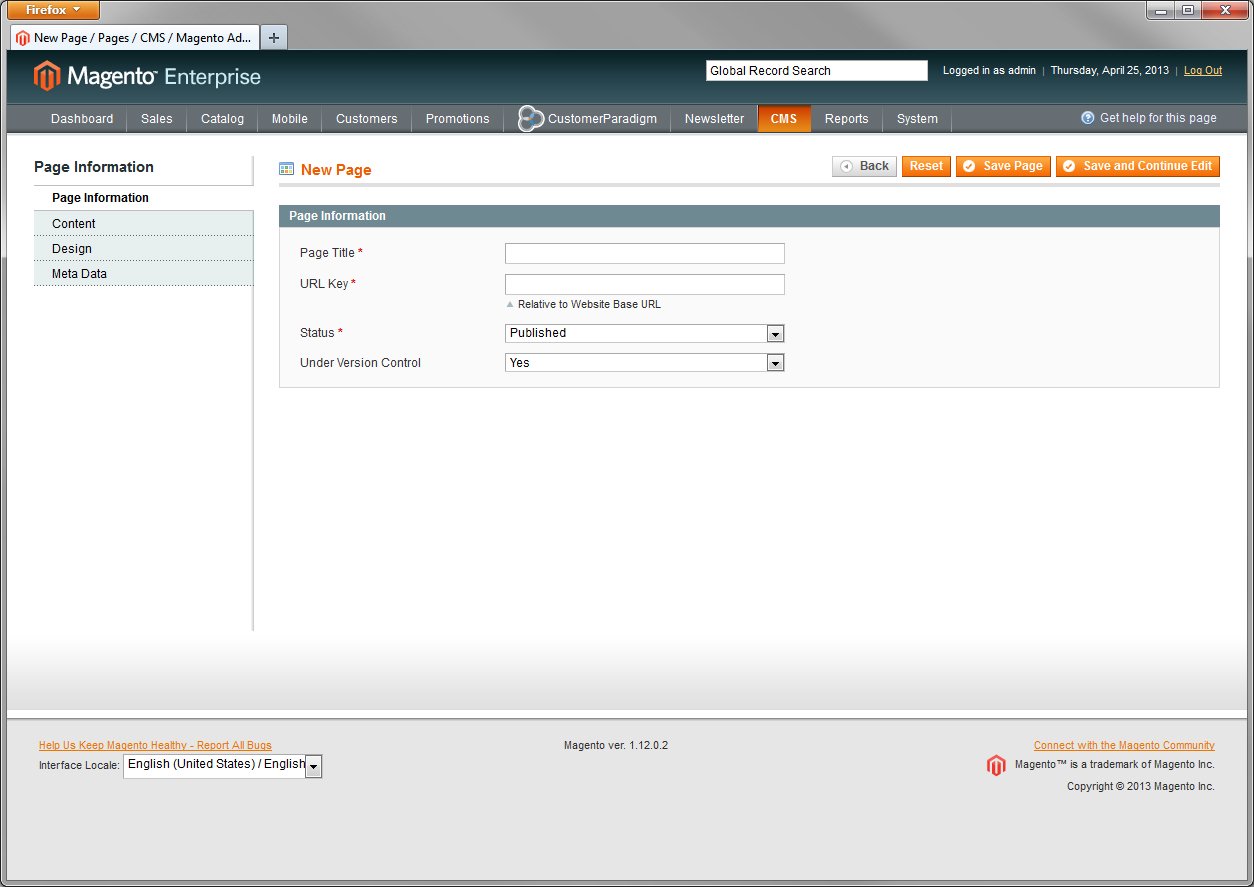Click the help question-mark icon
Screen dimensions: 1254x887
pyautogui.click(x=1088, y=118)
